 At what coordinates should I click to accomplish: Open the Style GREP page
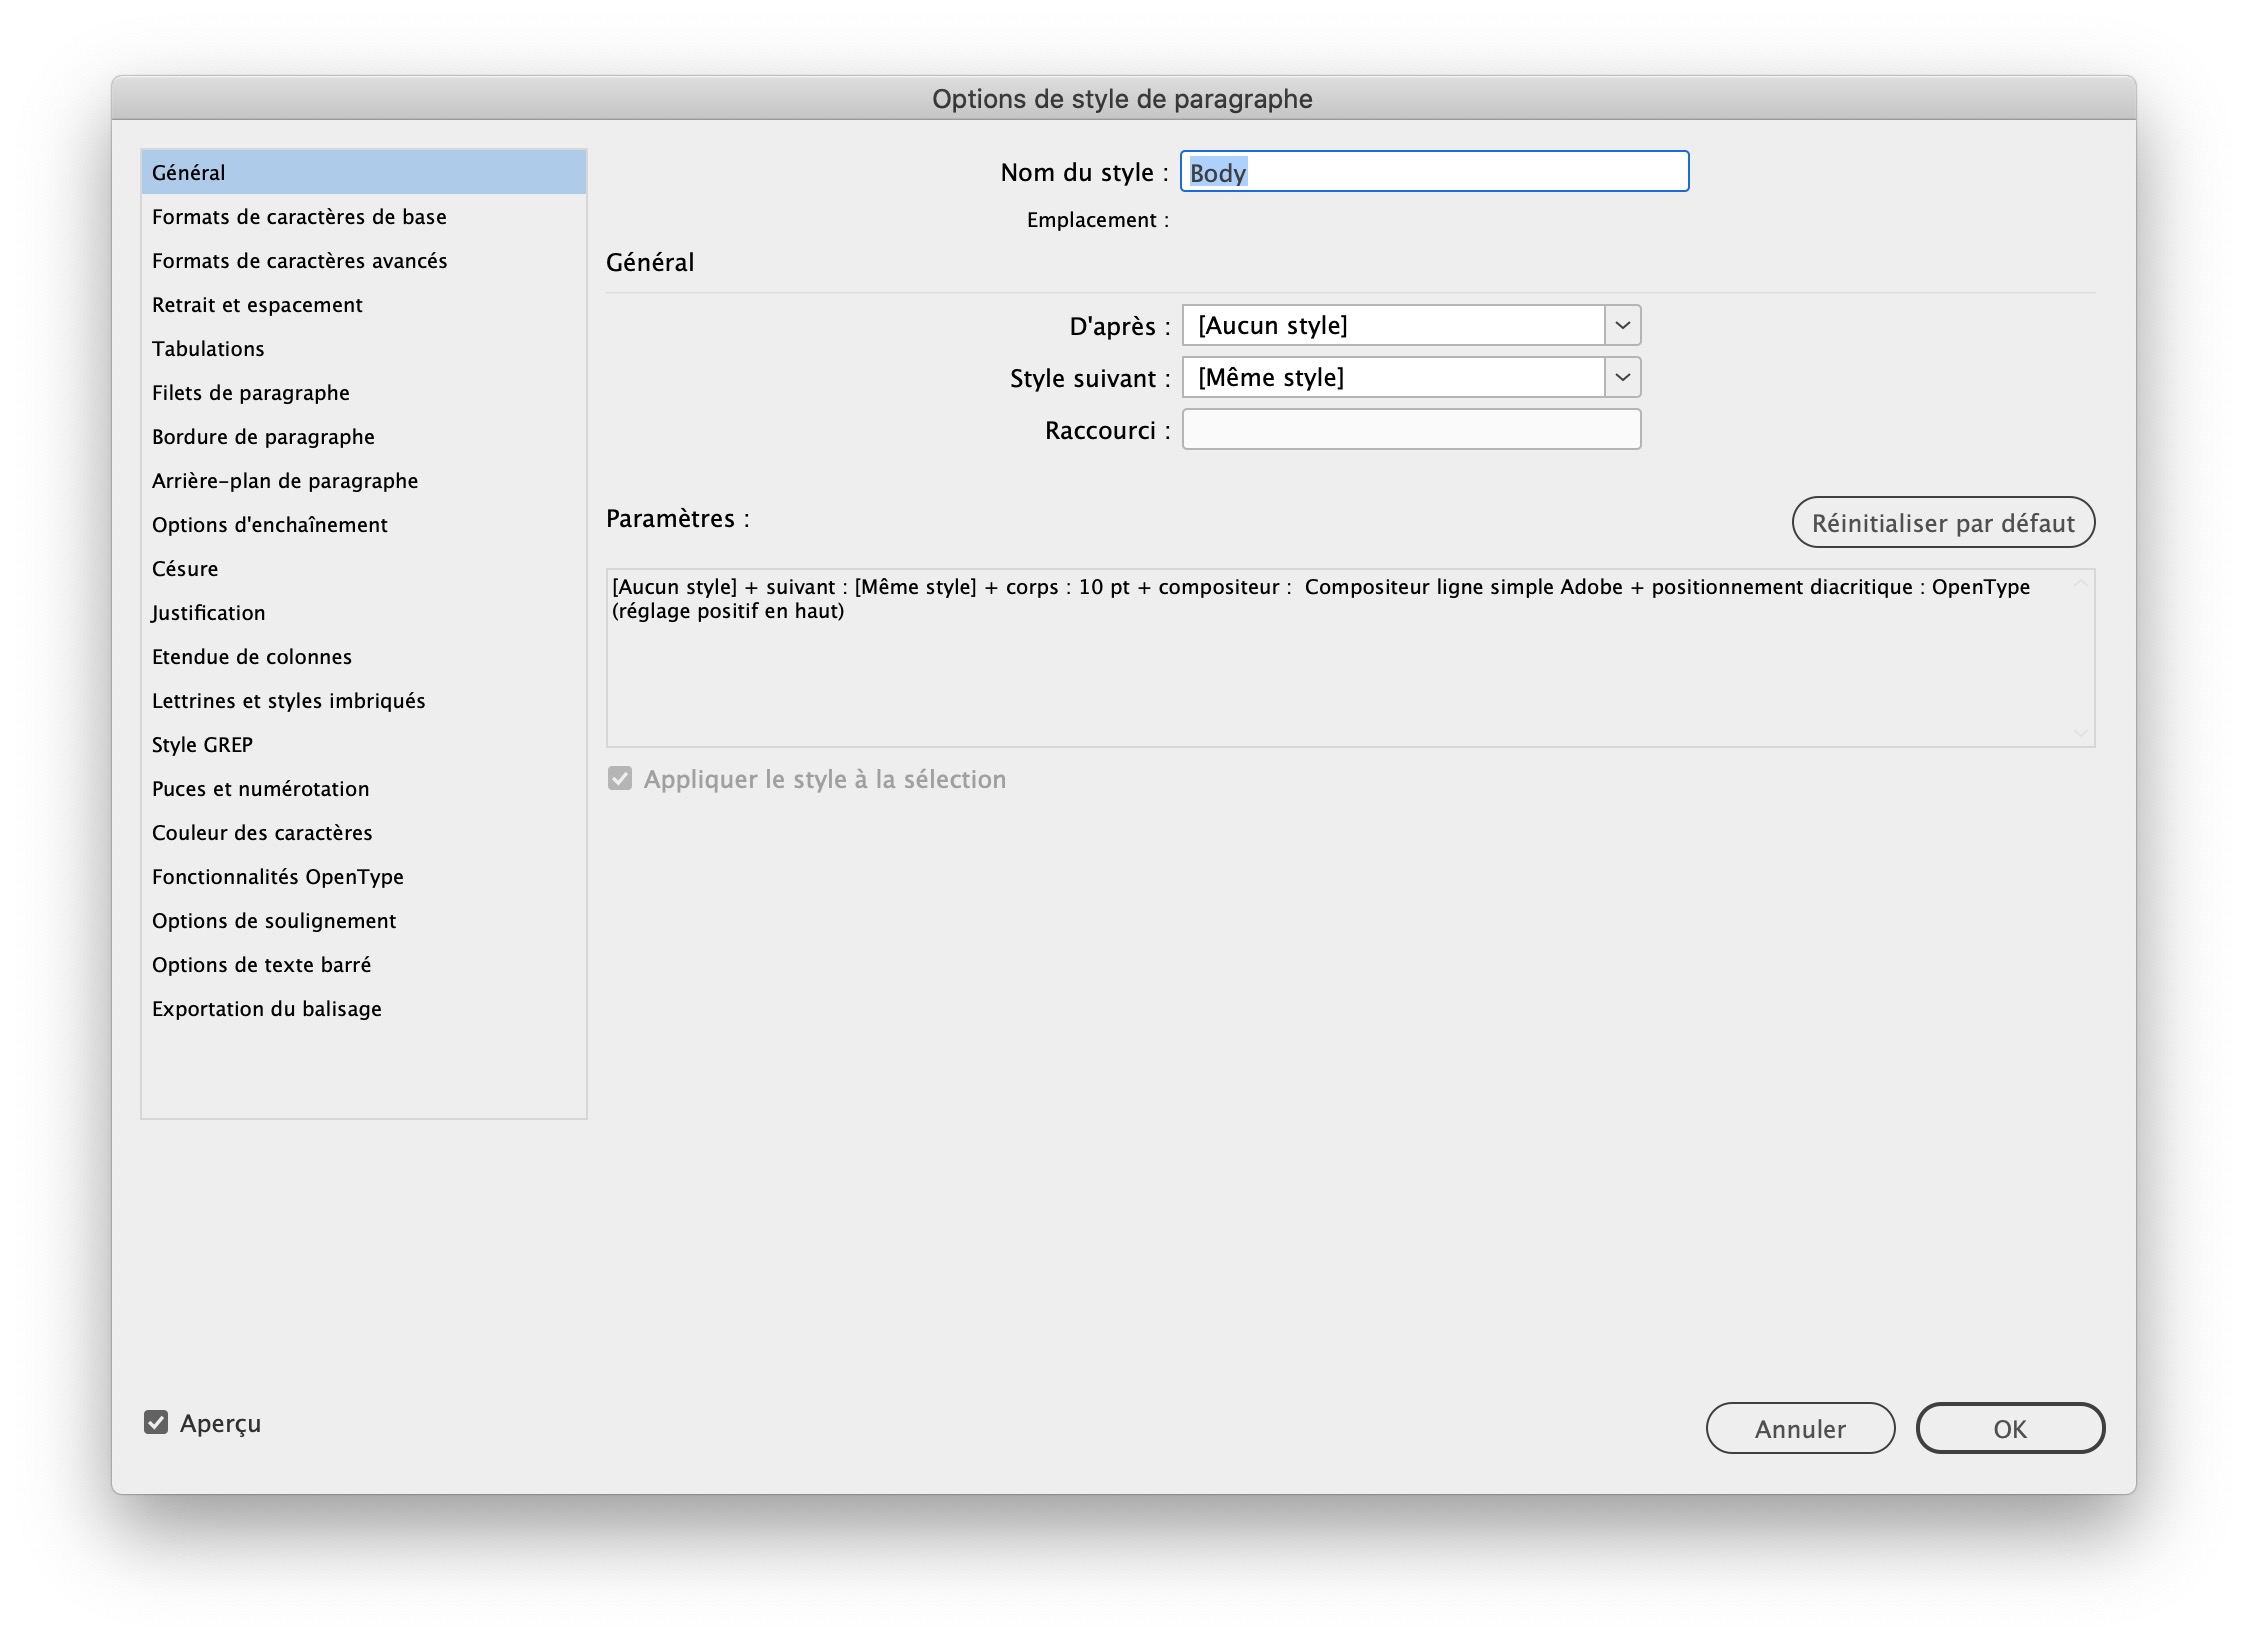[x=201, y=744]
